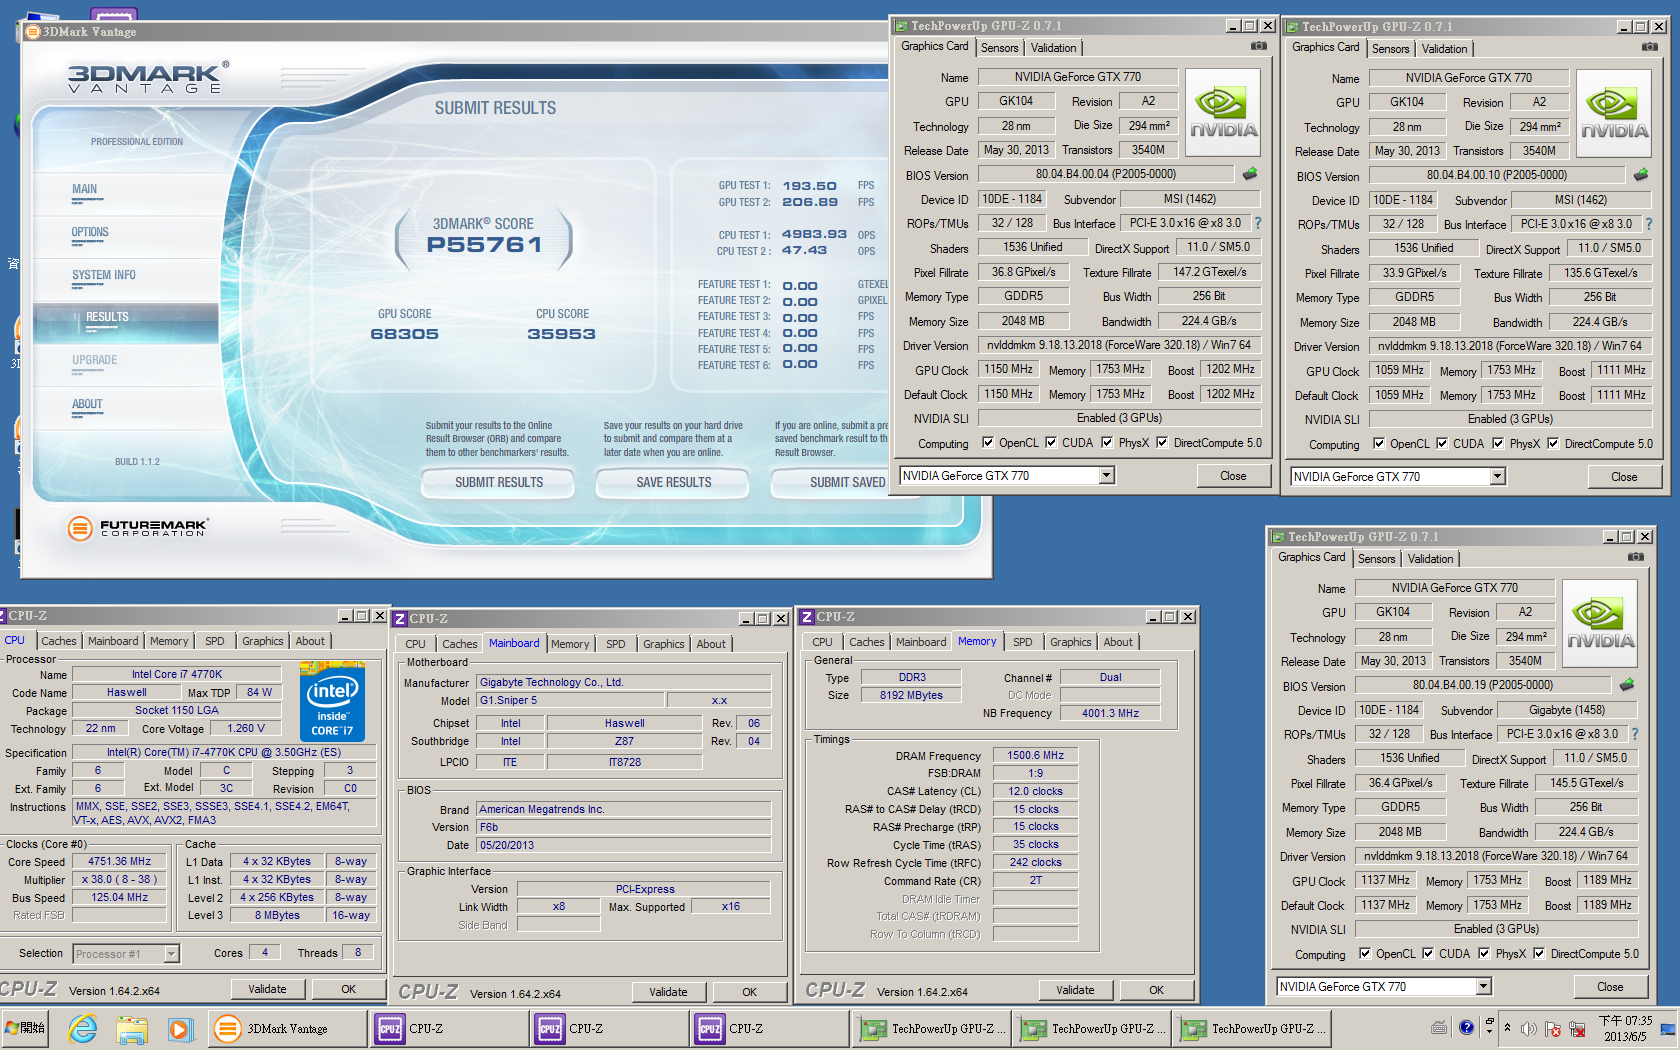The width and height of the screenshot is (1680, 1050).
Task: Click the keyboard icon in the language bar
Action: [1439, 1028]
